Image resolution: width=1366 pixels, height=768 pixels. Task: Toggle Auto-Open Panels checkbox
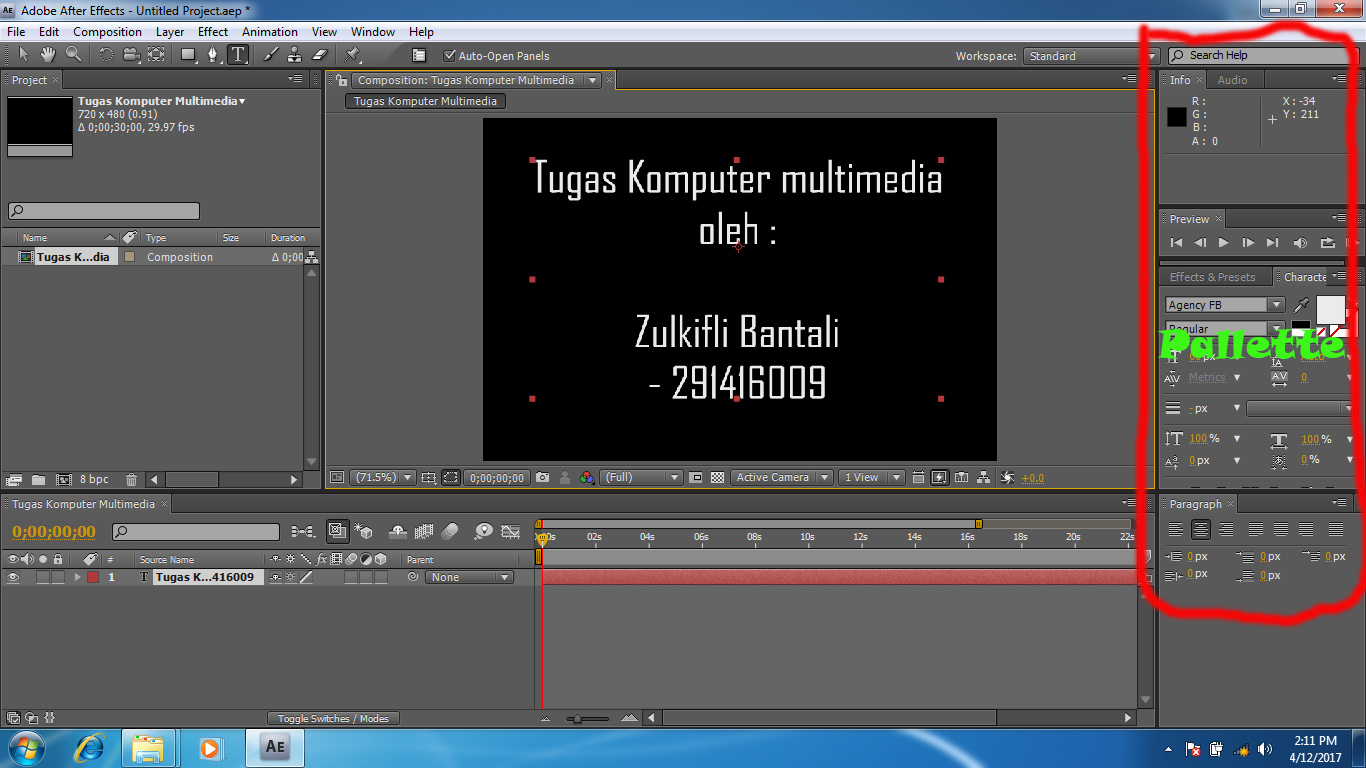click(x=450, y=55)
